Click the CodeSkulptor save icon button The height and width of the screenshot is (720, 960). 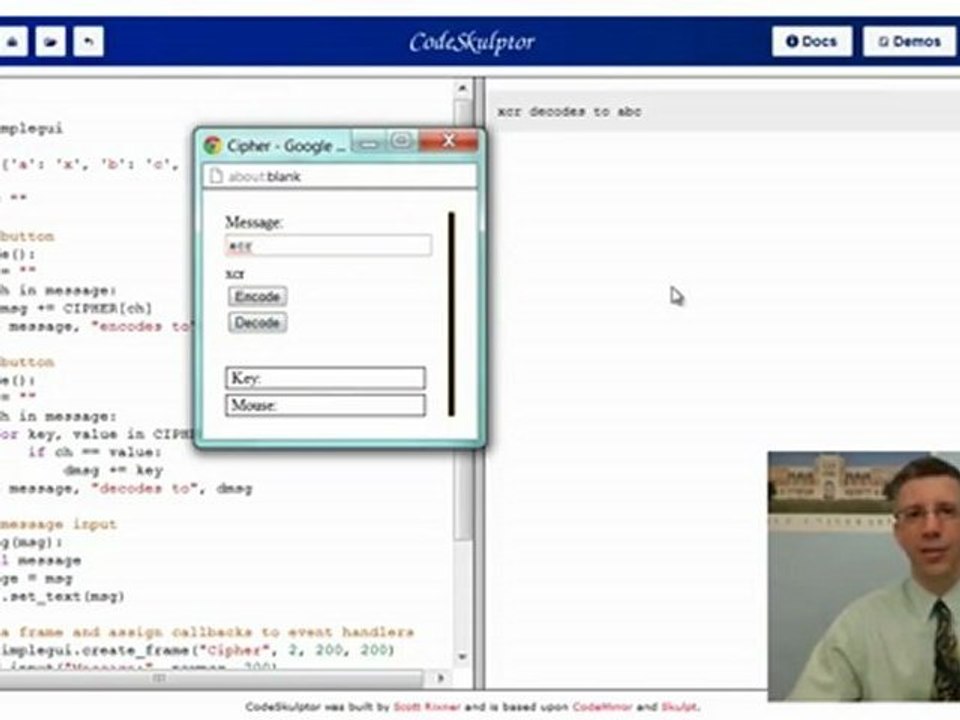(x=12, y=42)
